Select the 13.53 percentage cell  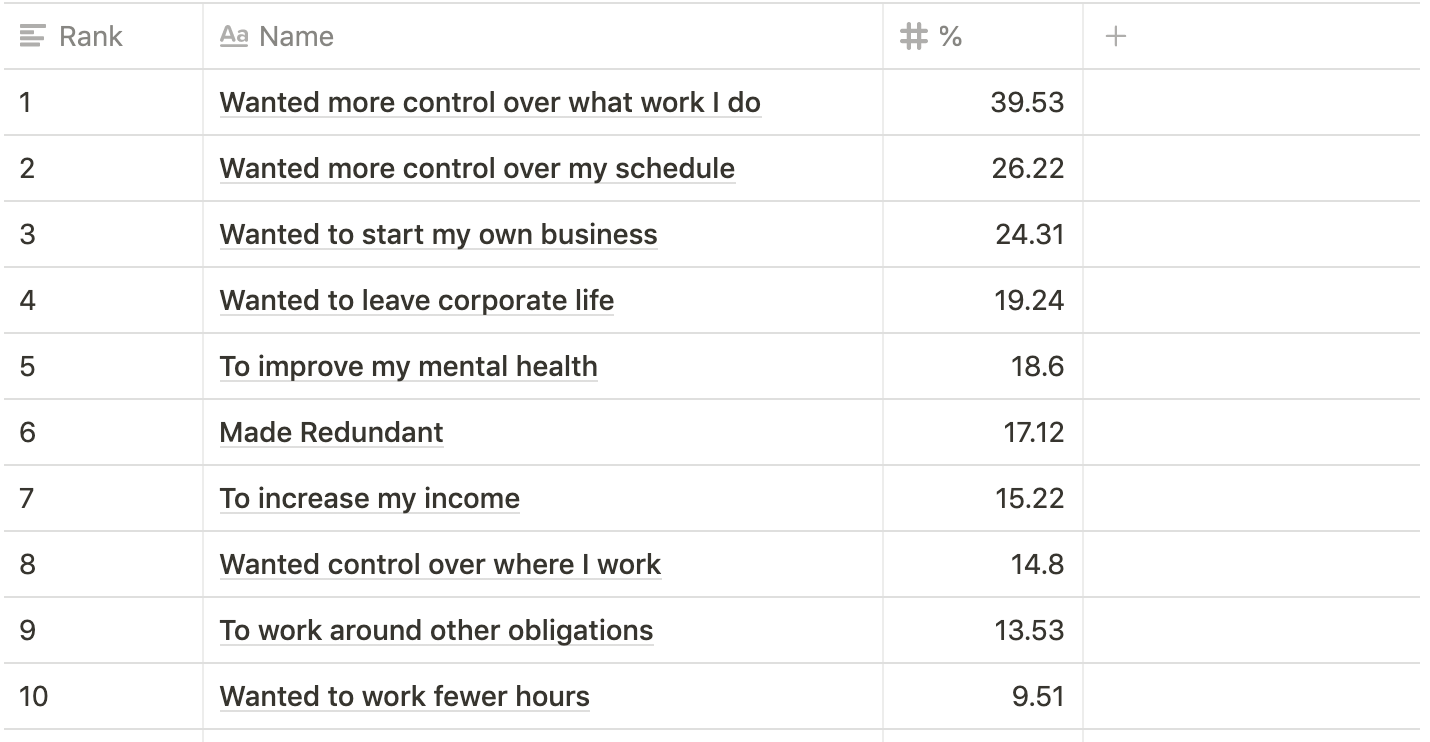983,630
